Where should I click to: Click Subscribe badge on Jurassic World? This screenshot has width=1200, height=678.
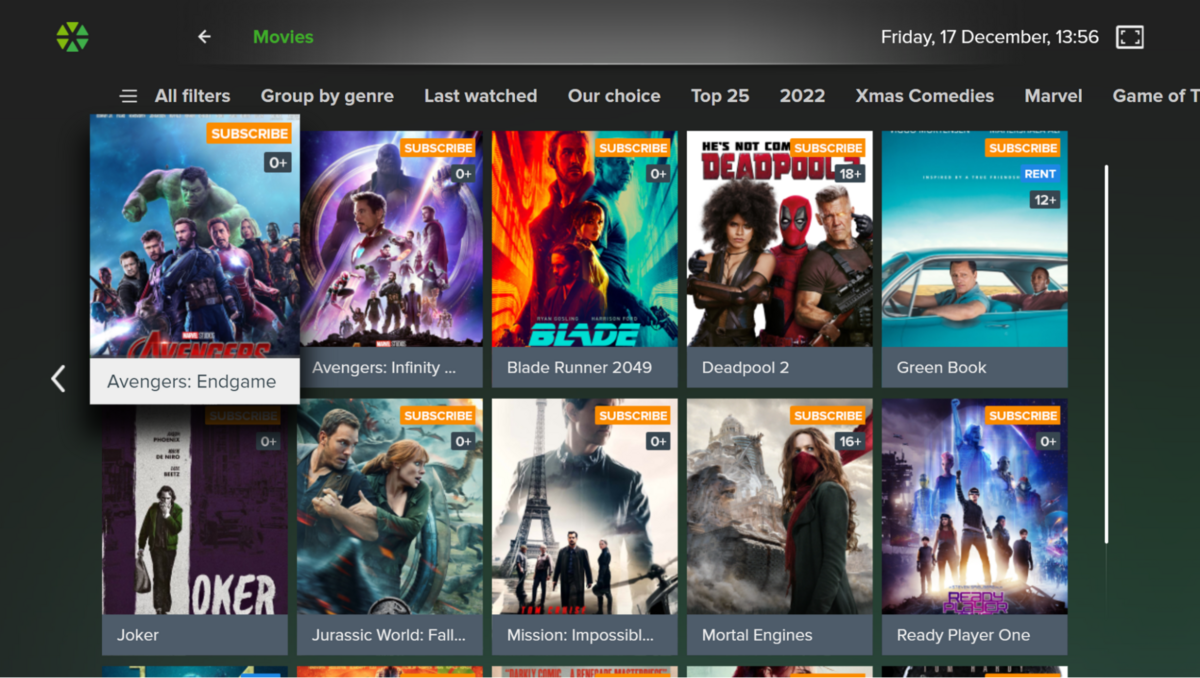[438, 415]
